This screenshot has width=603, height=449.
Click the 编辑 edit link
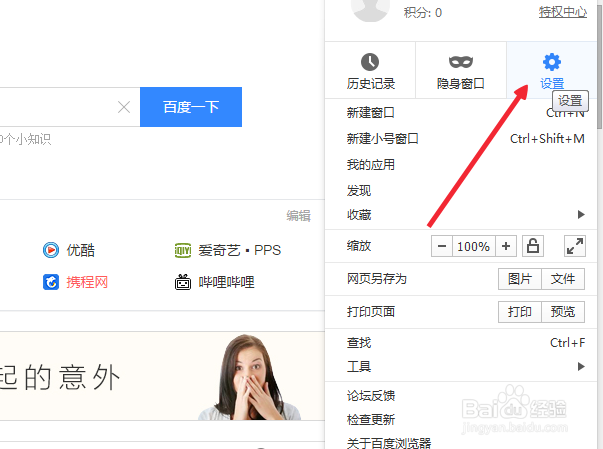[298, 216]
